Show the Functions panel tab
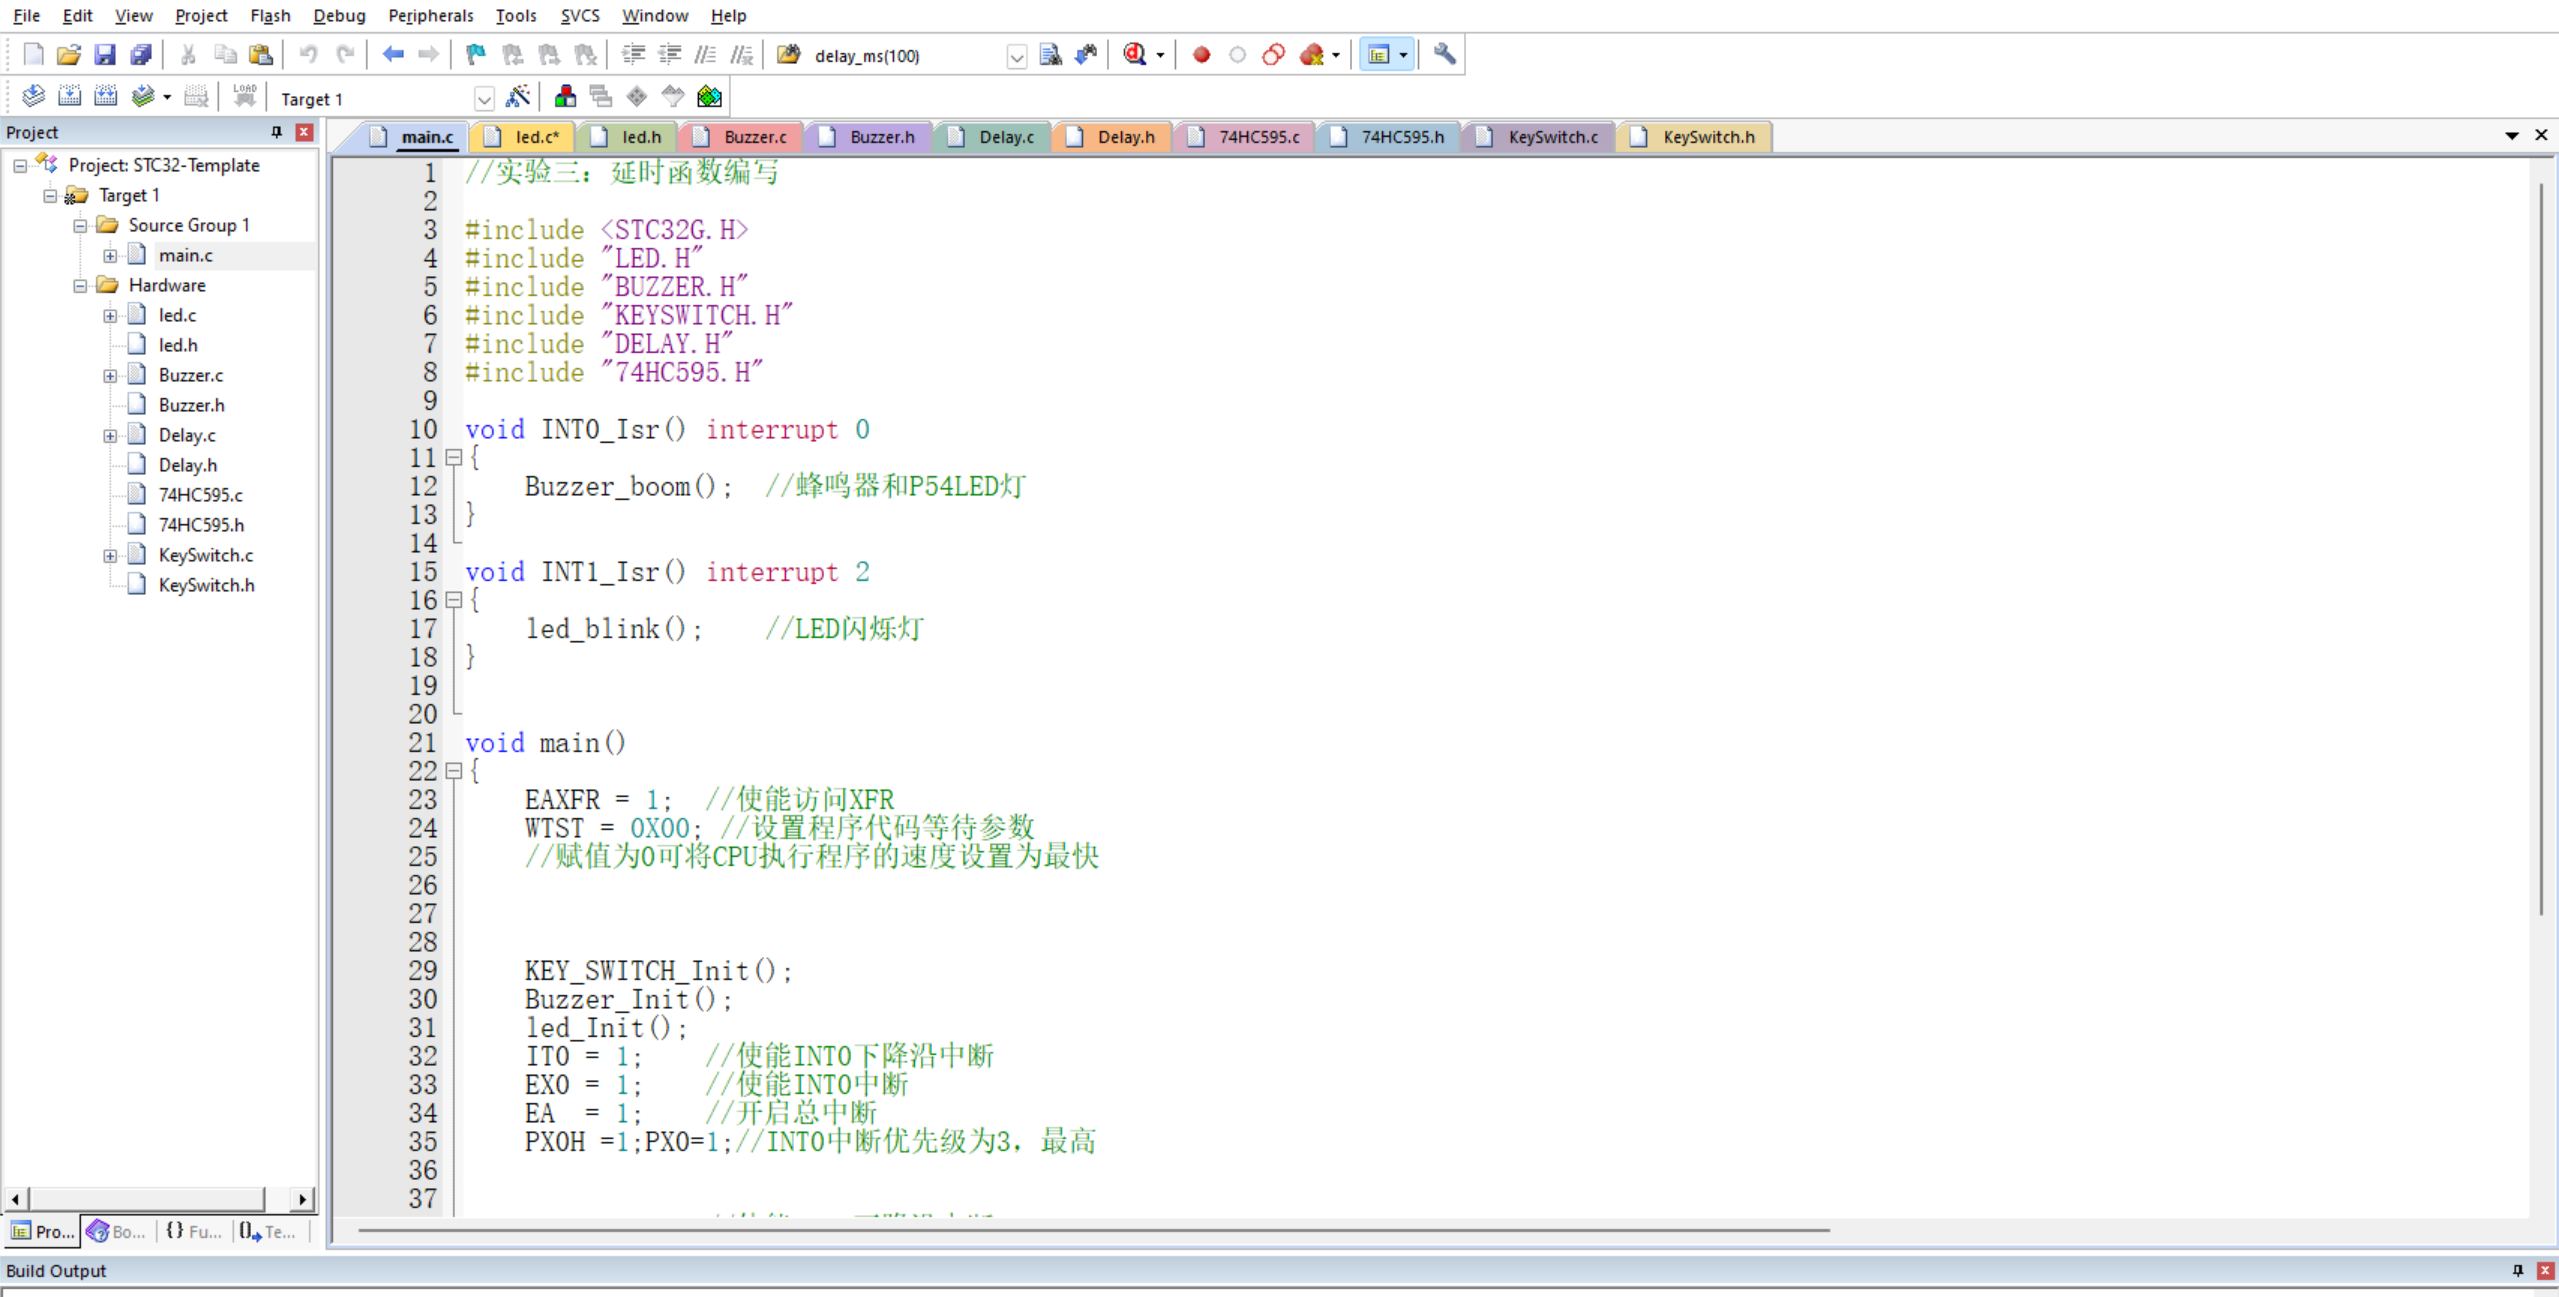 click(x=193, y=1231)
